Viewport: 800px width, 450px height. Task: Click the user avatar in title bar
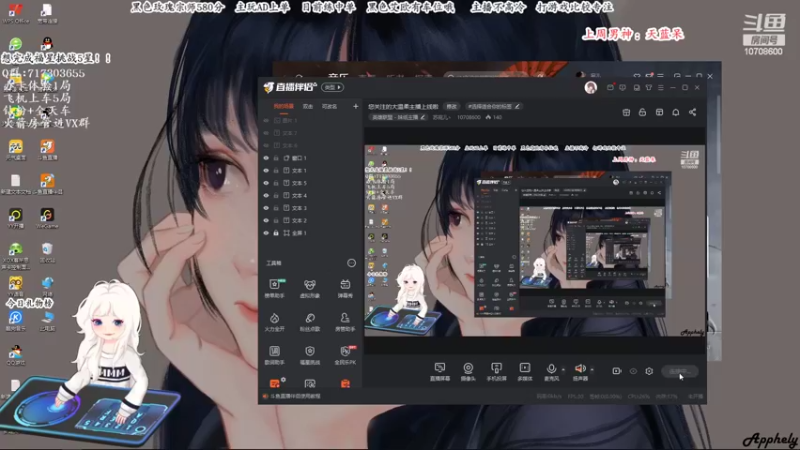tap(591, 88)
